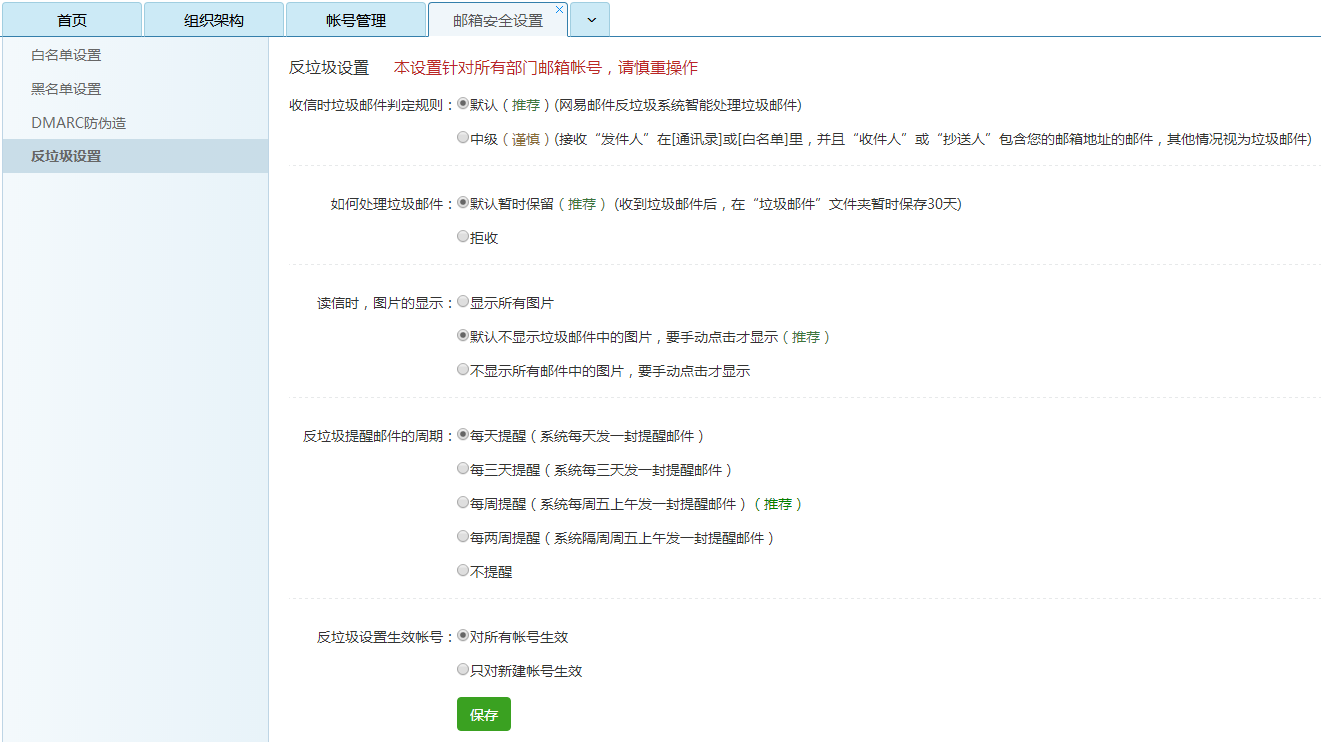Enable the 中级（谨慎）judgment rule
The image size is (1321, 742).
point(462,138)
